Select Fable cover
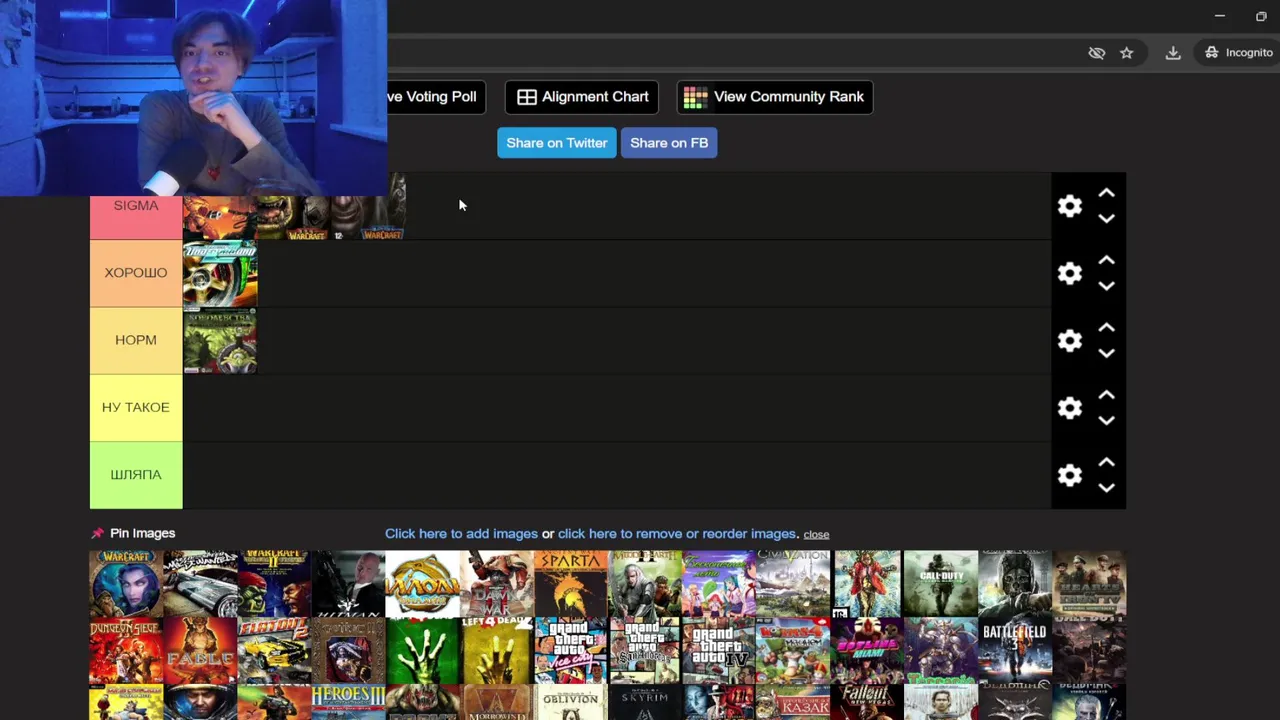The width and height of the screenshot is (1280, 720). tap(200, 650)
